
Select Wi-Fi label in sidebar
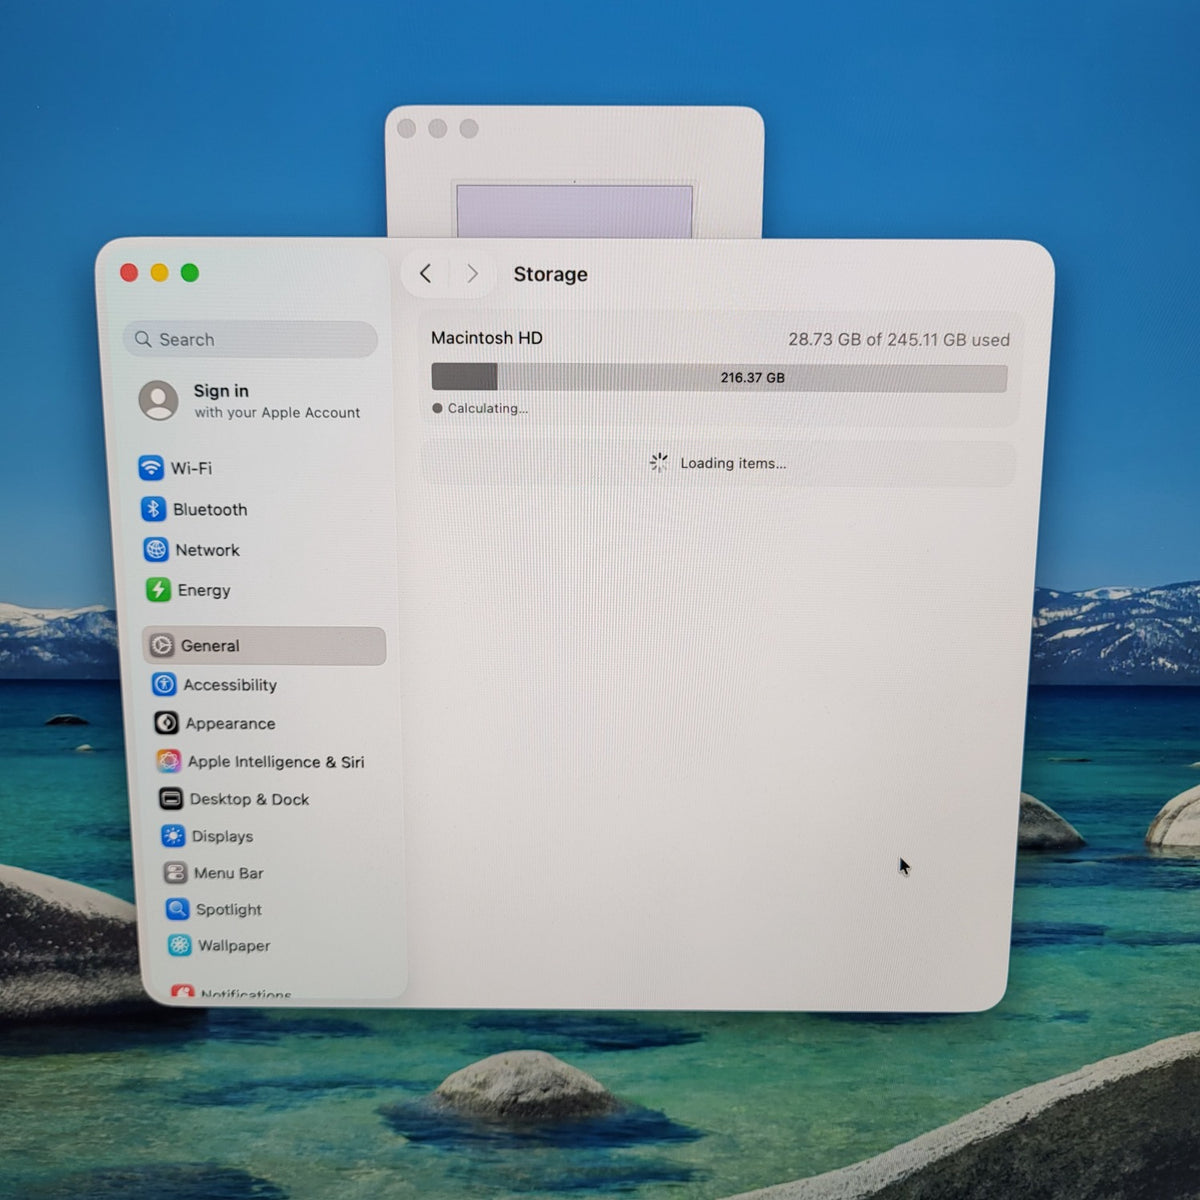191,468
